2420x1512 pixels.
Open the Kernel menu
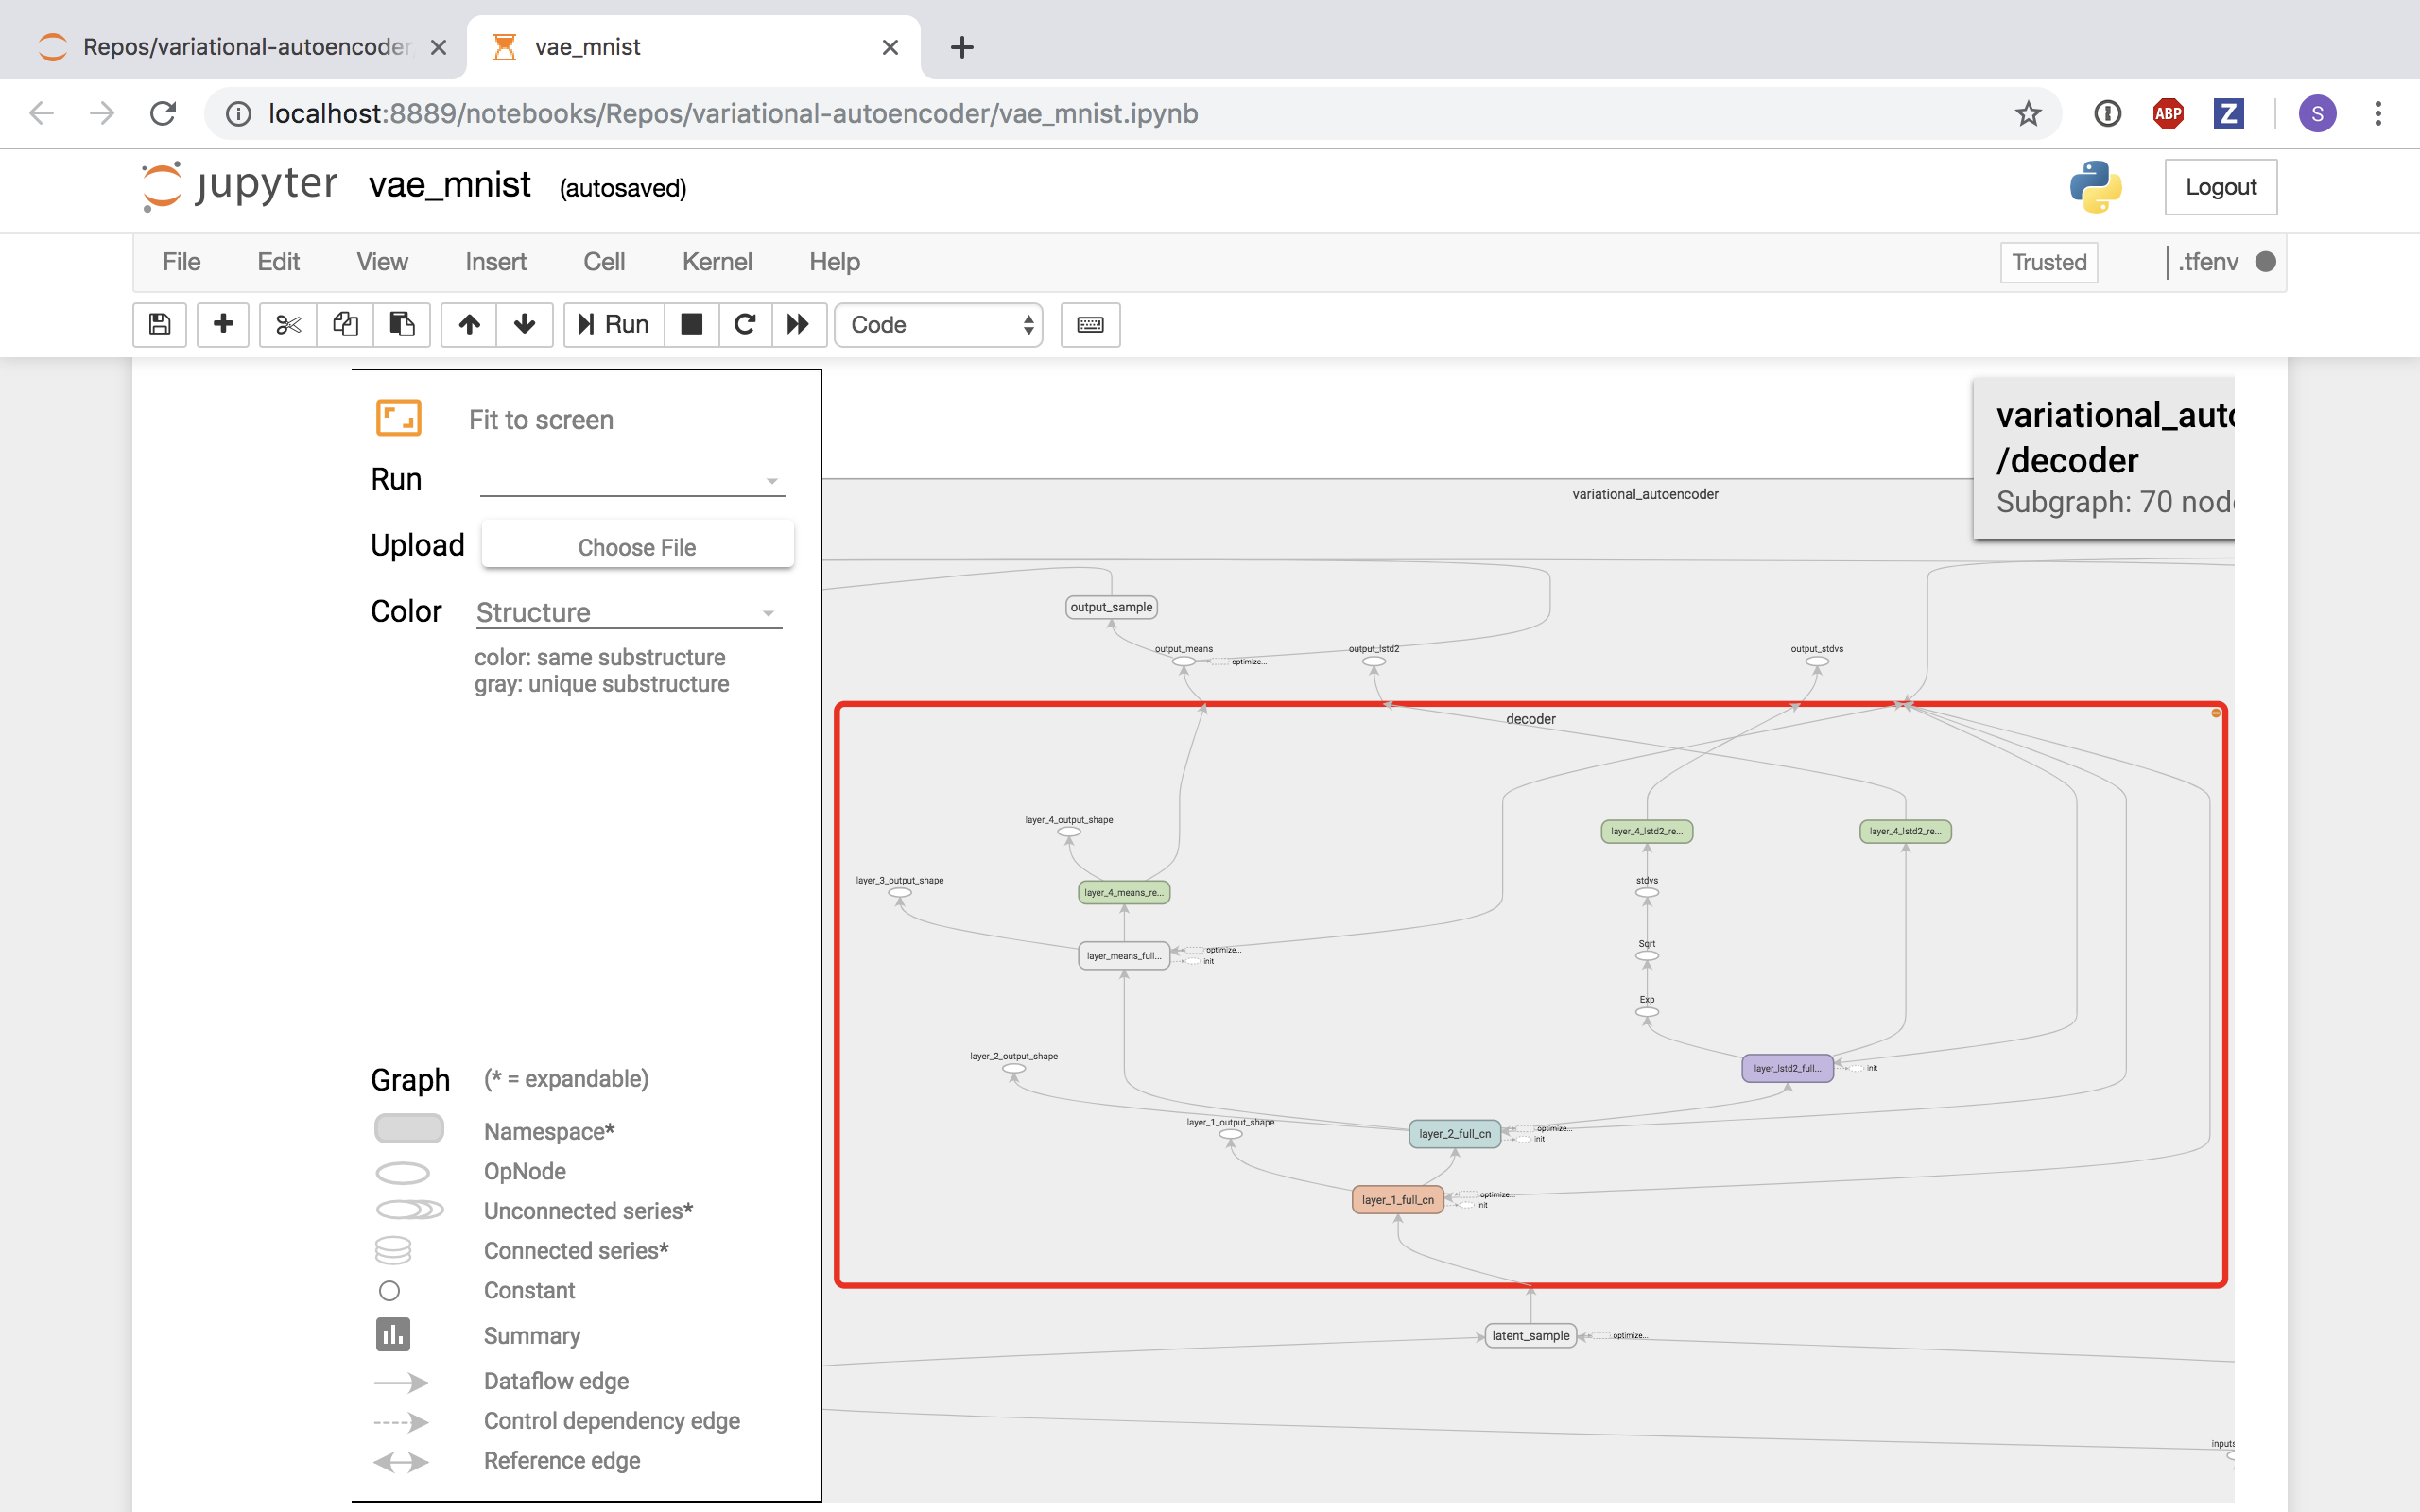pos(716,262)
